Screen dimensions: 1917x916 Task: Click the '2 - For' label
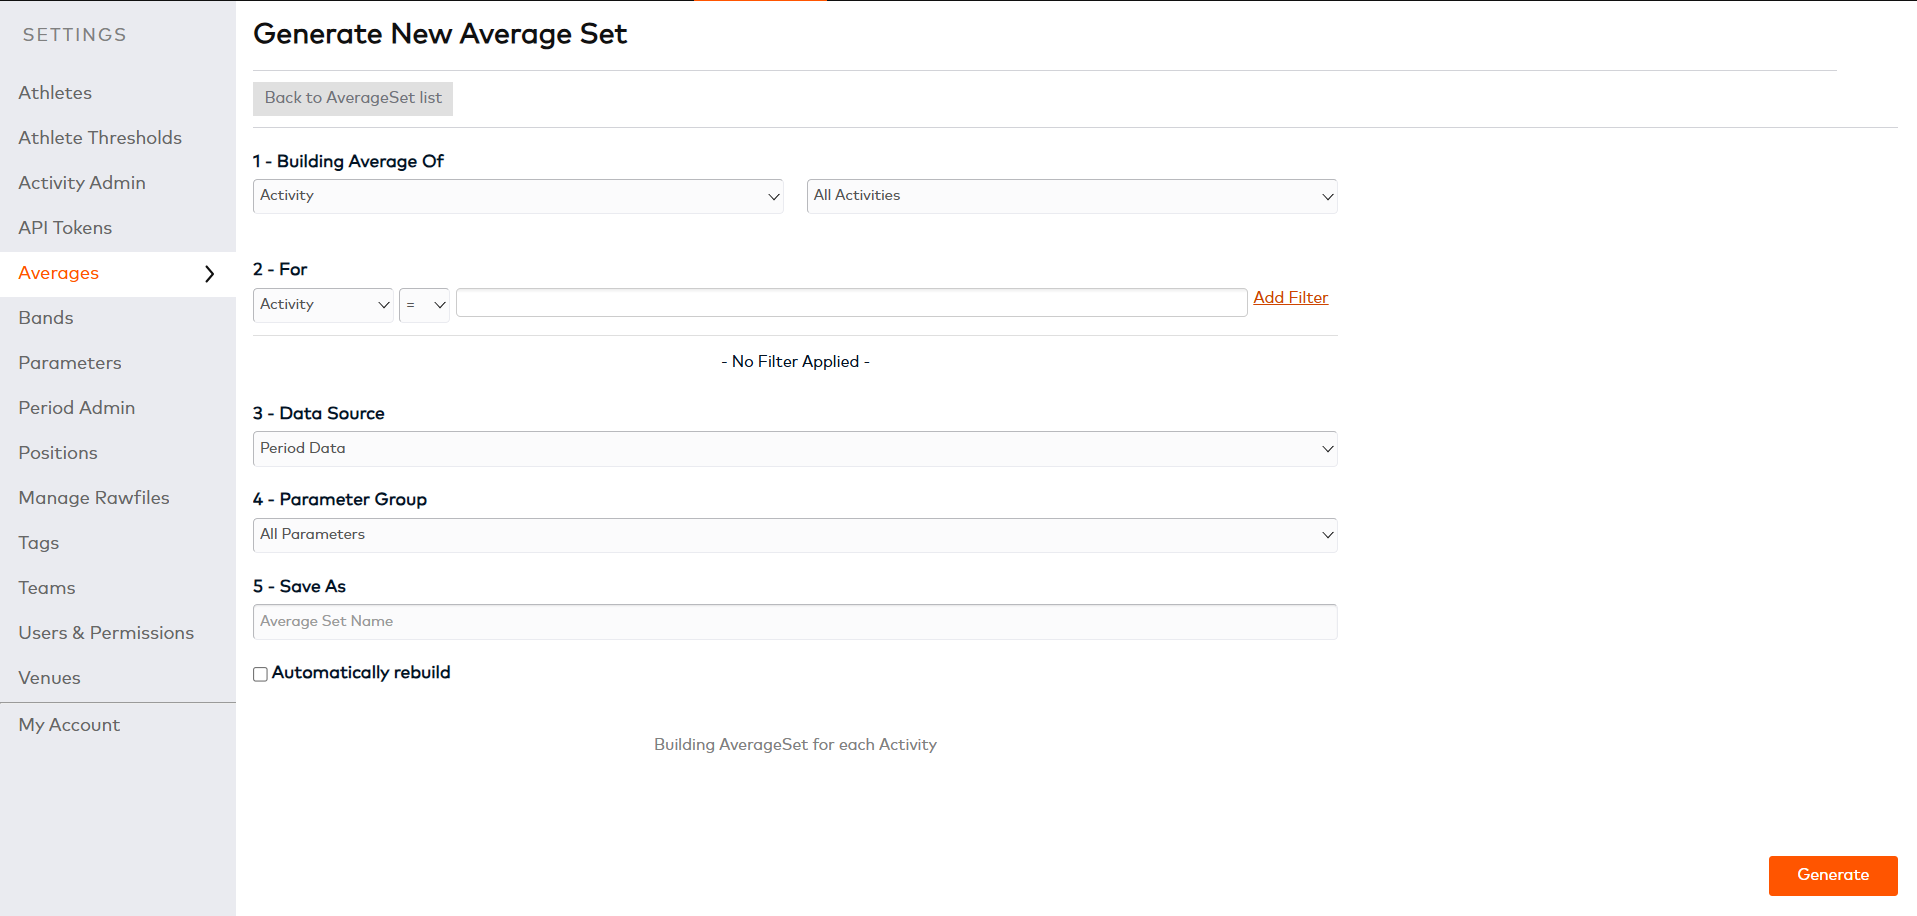click(280, 270)
